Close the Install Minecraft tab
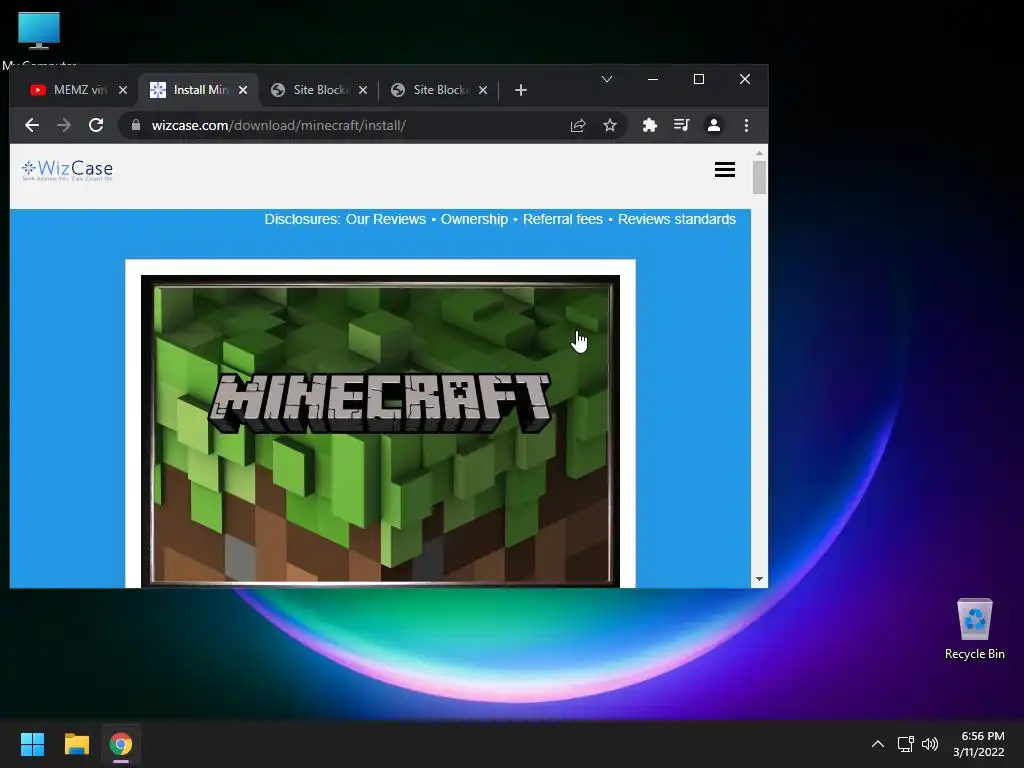Viewport: 1024px width, 768px height. coord(243,90)
